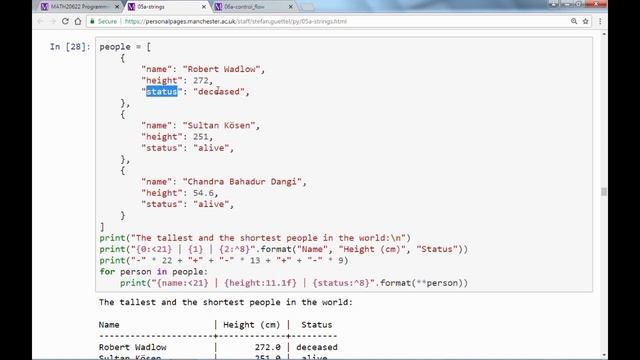Image resolution: width=640 pixels, height=360 pixels.
Task: Click the 'Status' output column header
Action: click(317, 325)
